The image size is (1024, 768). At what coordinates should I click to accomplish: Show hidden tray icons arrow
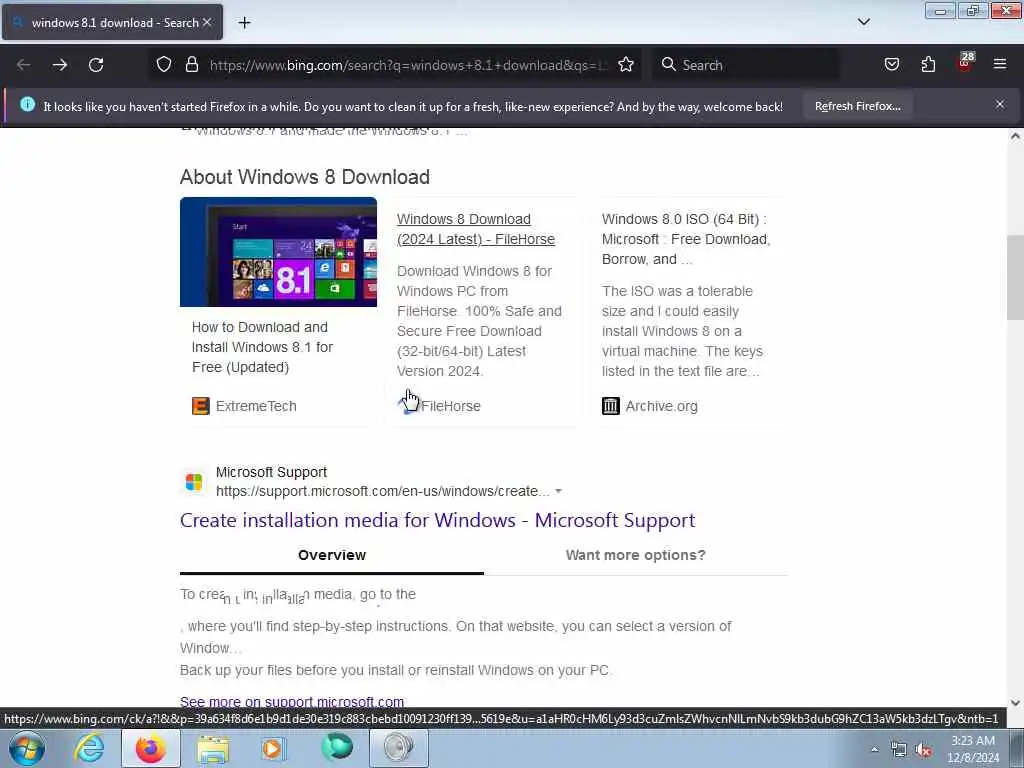874,750
